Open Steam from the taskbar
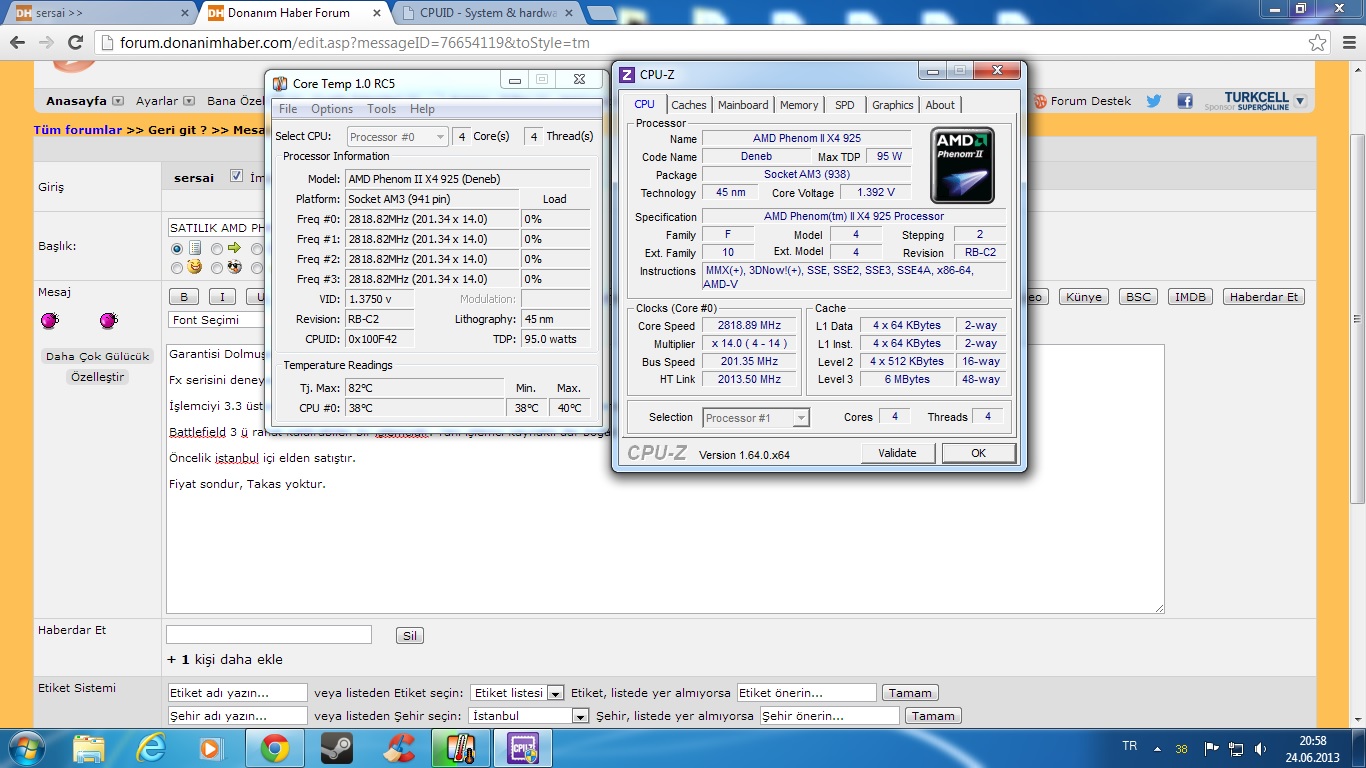 pos(336,748)
